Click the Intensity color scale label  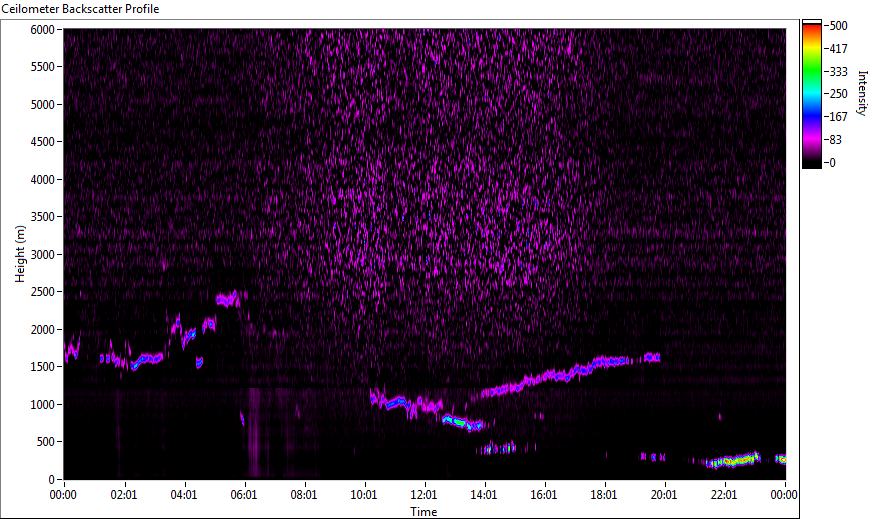pos(863,92)
